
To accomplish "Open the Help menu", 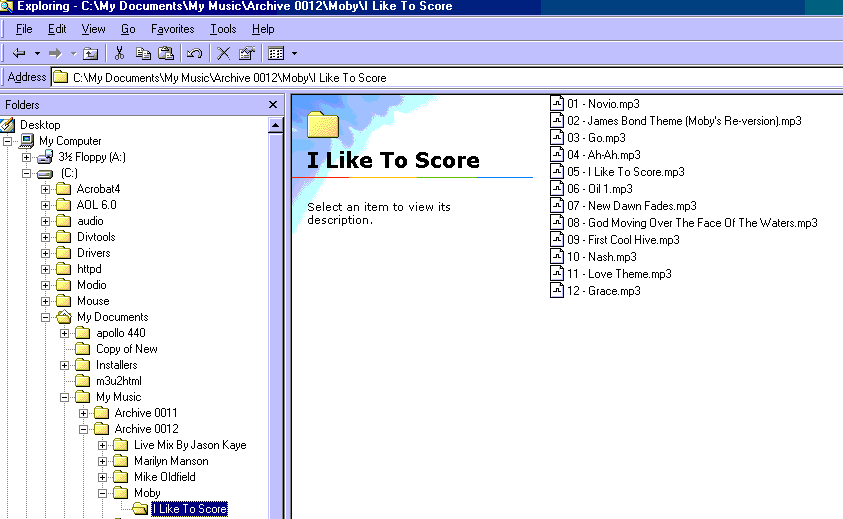I will tap(263, 29).
